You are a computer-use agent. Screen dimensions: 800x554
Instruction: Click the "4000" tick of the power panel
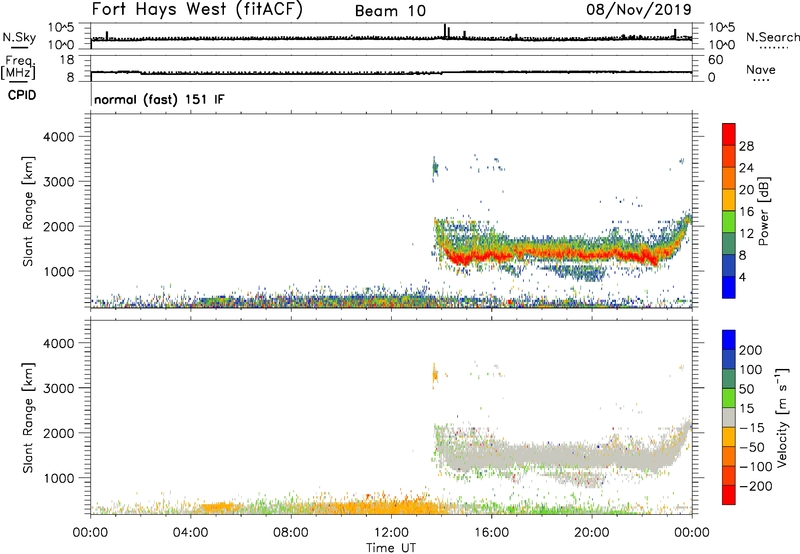click(59, 137)
